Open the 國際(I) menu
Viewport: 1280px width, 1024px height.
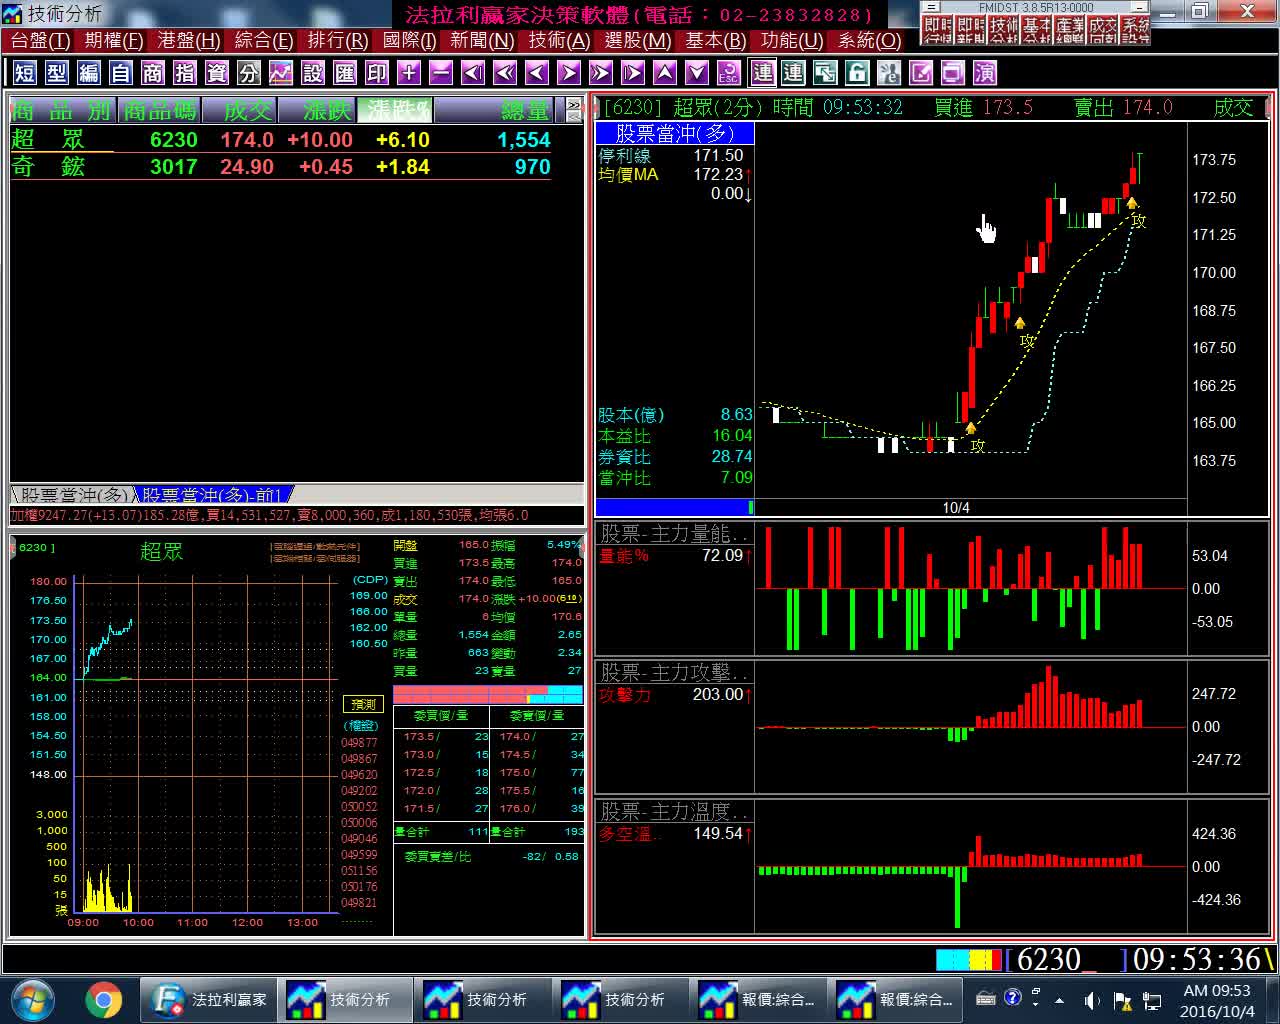410,41
